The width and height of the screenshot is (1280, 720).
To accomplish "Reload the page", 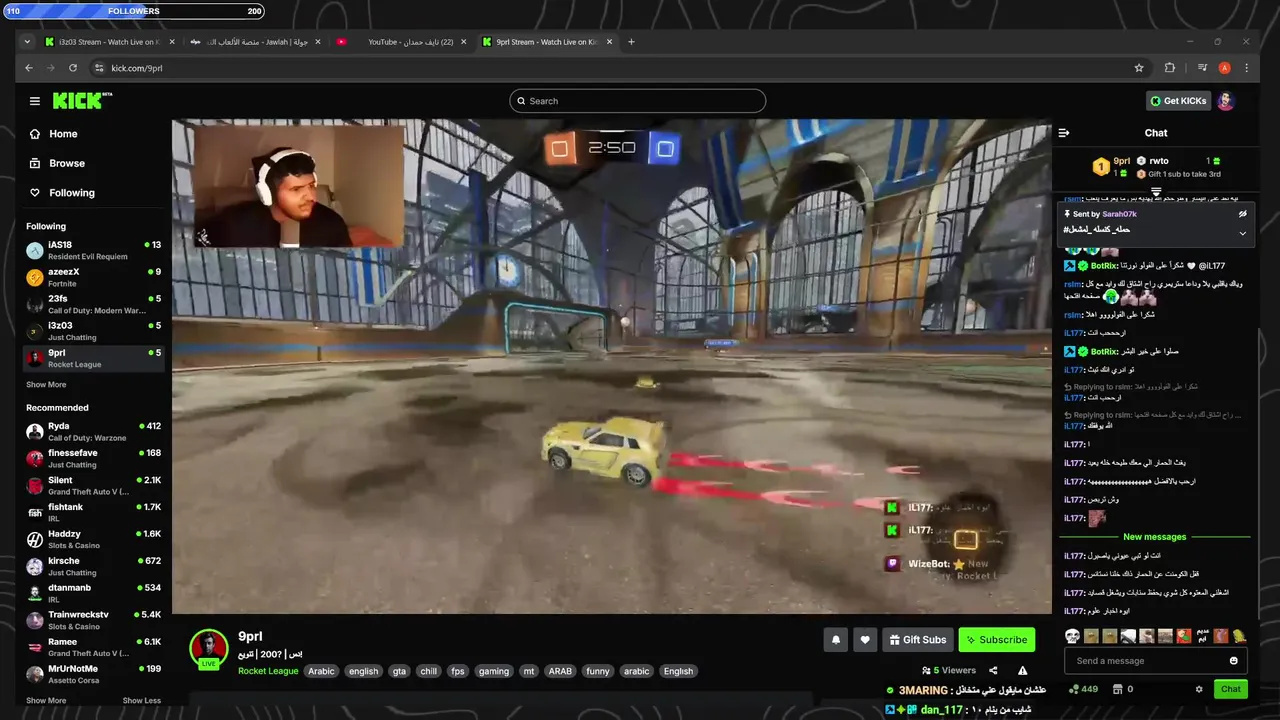I will click(73, 68).
